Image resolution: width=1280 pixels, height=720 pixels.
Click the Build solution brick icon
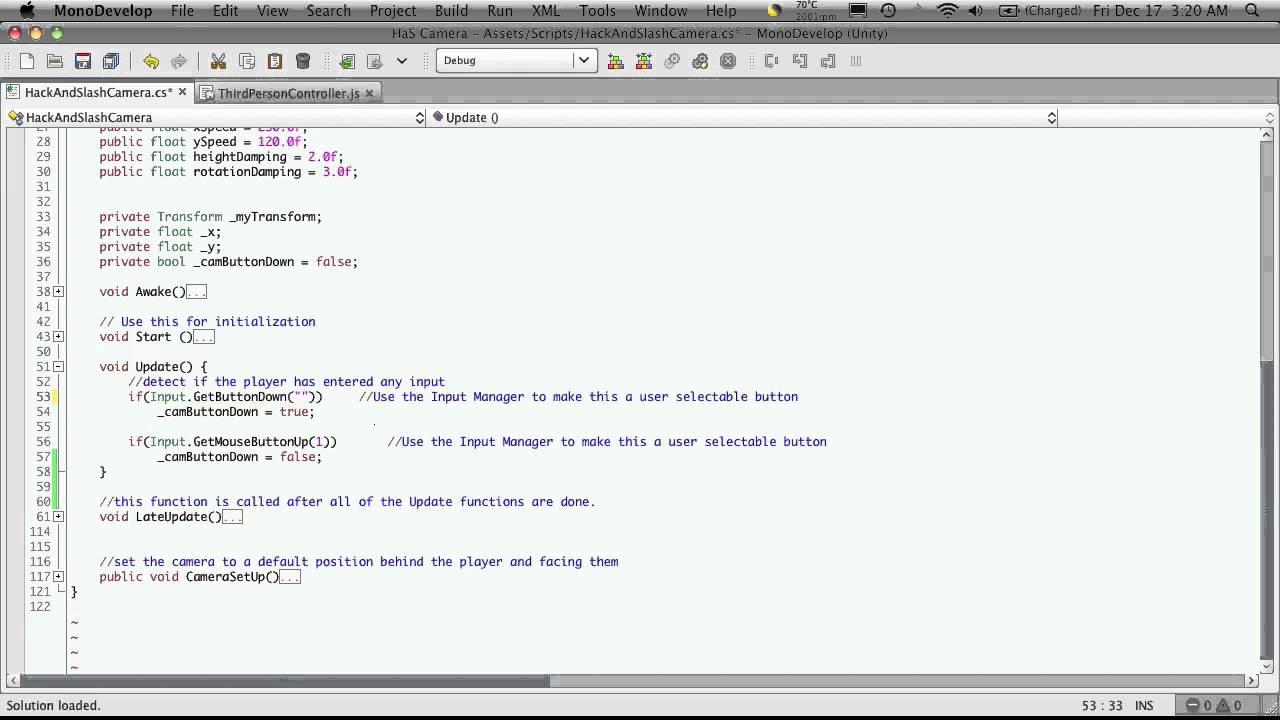616,61
